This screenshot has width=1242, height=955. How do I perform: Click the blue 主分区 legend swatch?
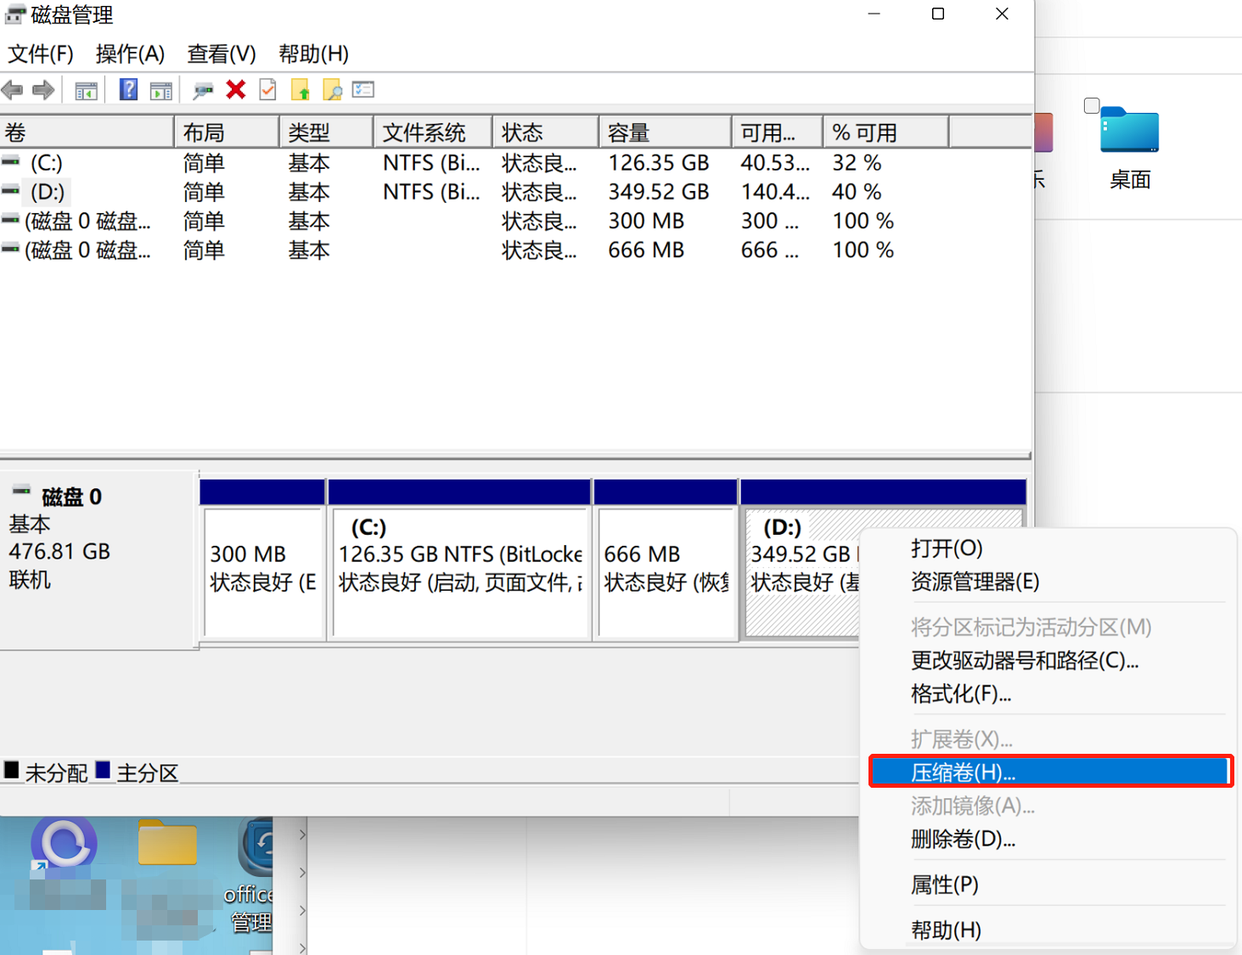point(103,770)
